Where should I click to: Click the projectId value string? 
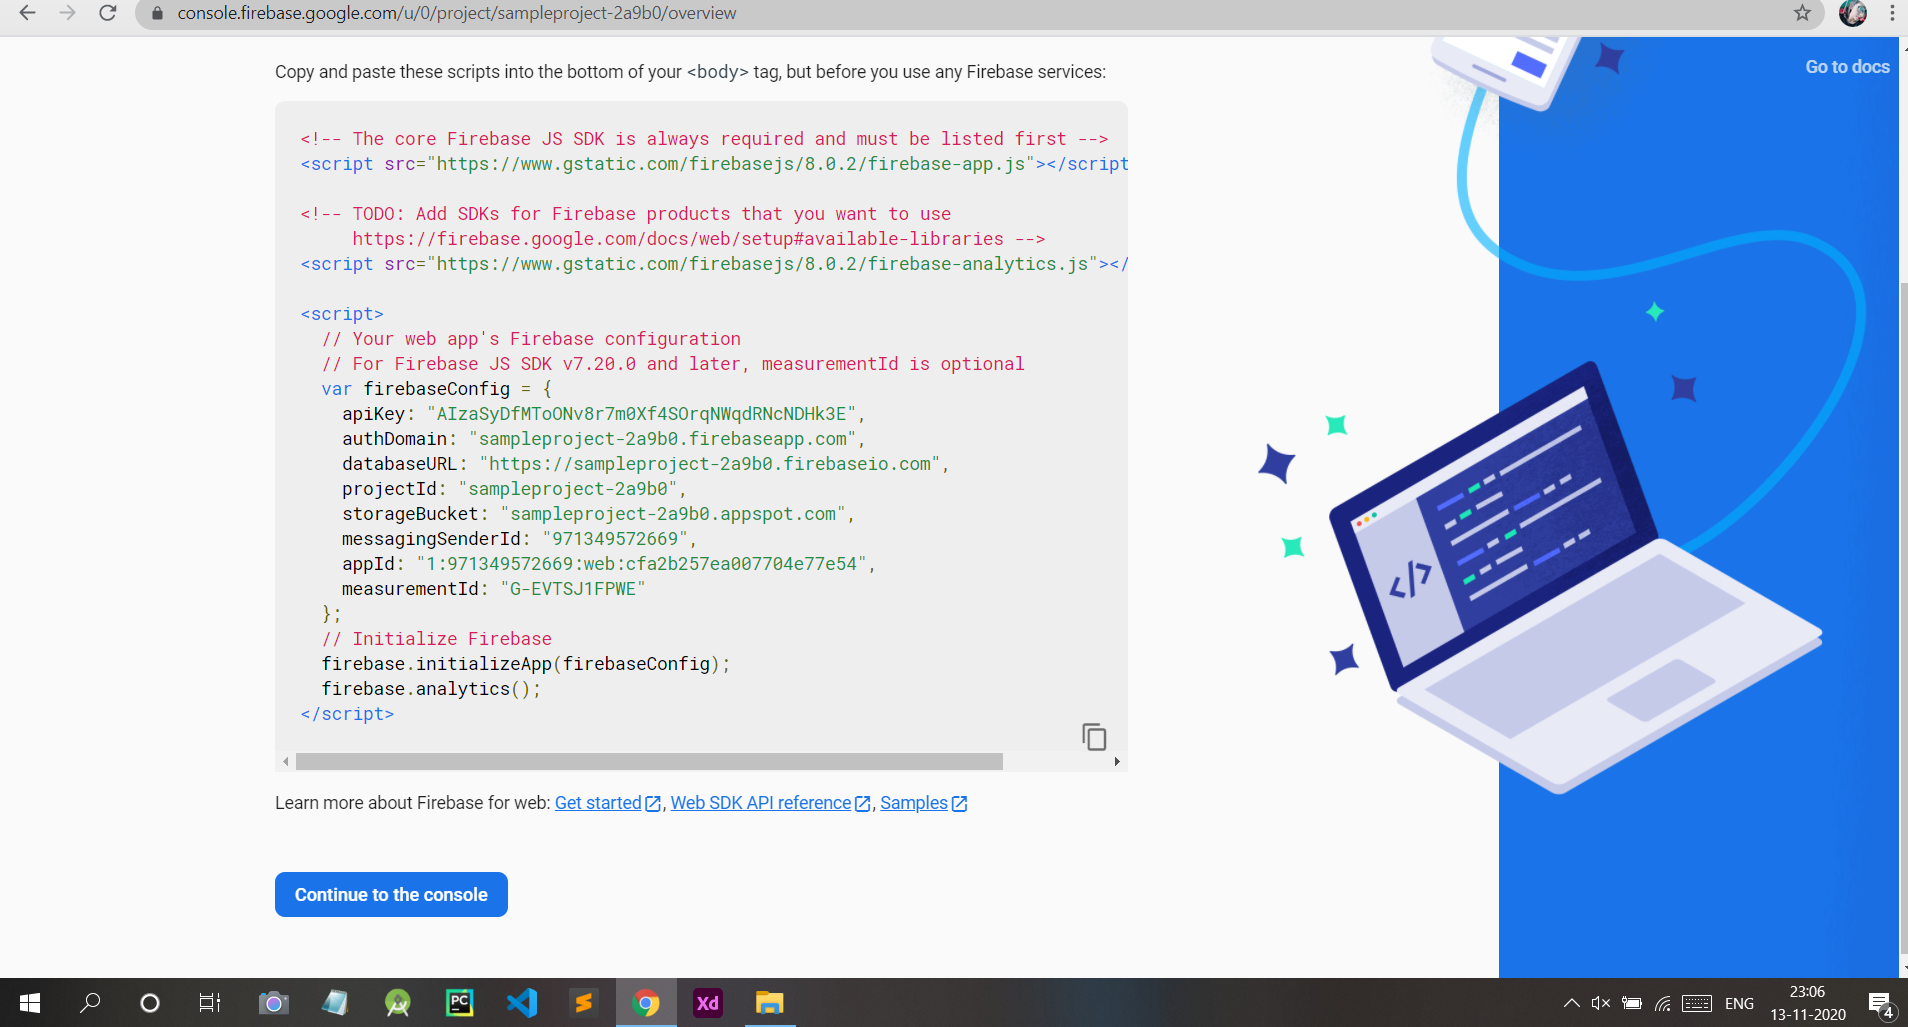click(x=568, y=489)
